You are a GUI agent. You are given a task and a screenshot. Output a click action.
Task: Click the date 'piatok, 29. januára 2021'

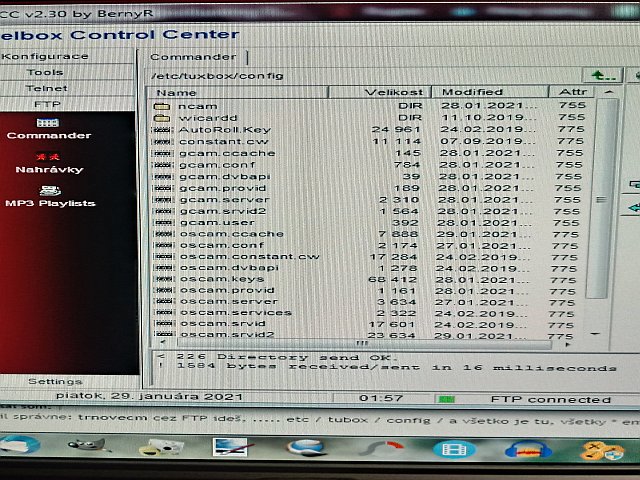(x=149, y=396)
